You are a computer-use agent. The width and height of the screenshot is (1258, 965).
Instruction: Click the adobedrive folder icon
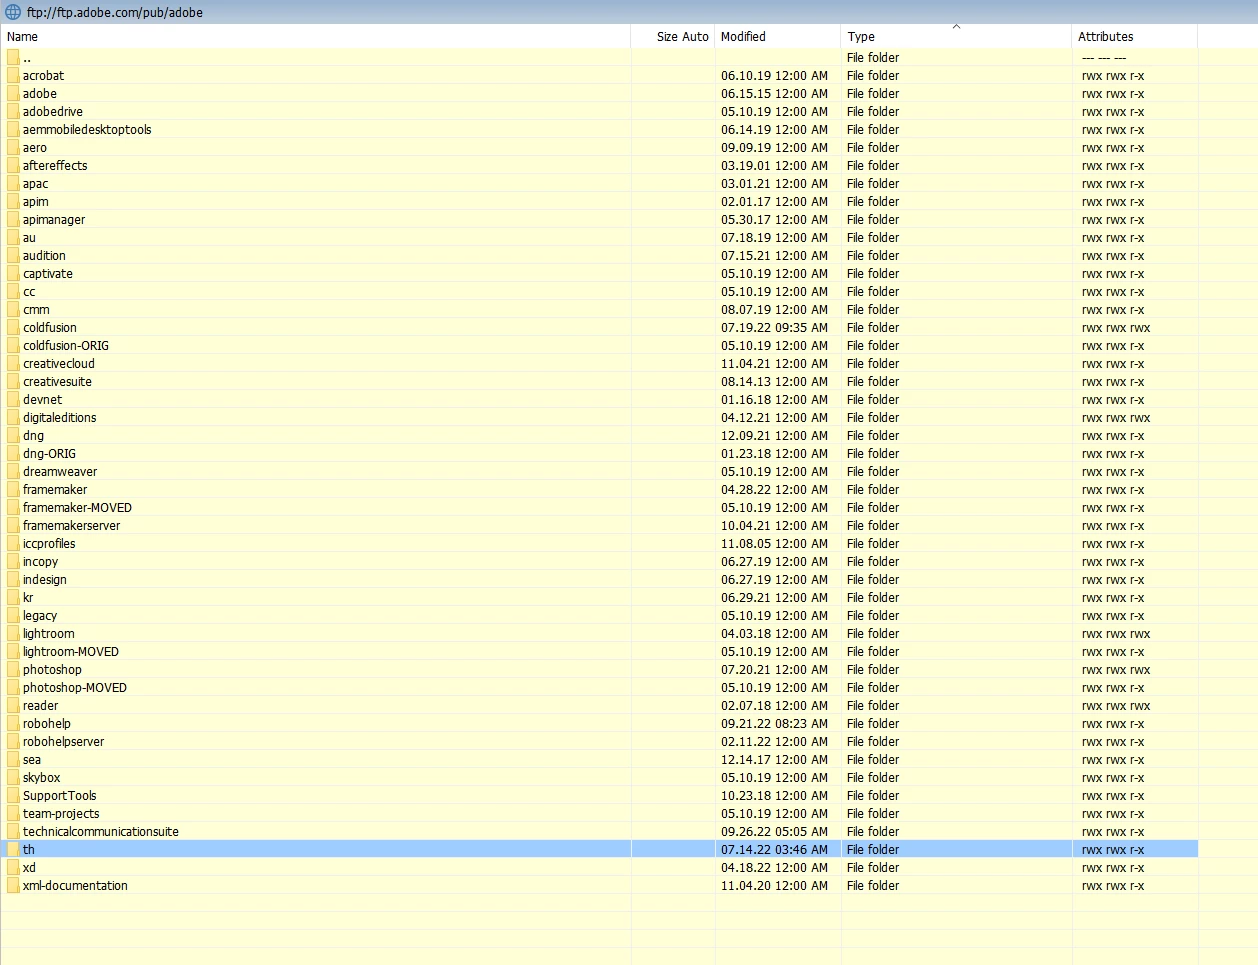click(13, 111)
